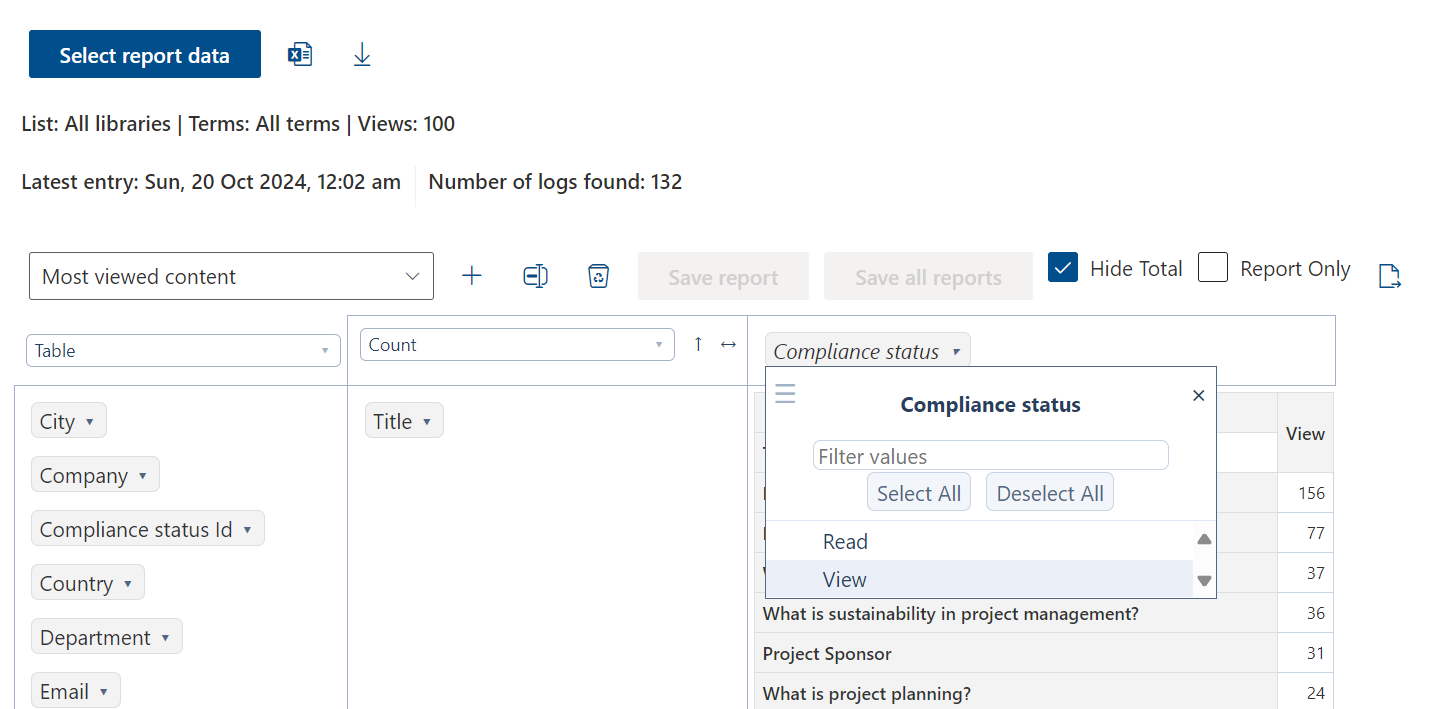The image size is (1429, 709).
Task: Click the plus icon to add report
Action: 472,276
